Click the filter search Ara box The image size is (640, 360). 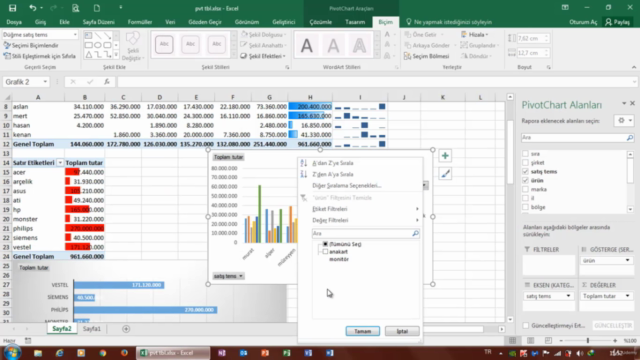tap(362, 233)
